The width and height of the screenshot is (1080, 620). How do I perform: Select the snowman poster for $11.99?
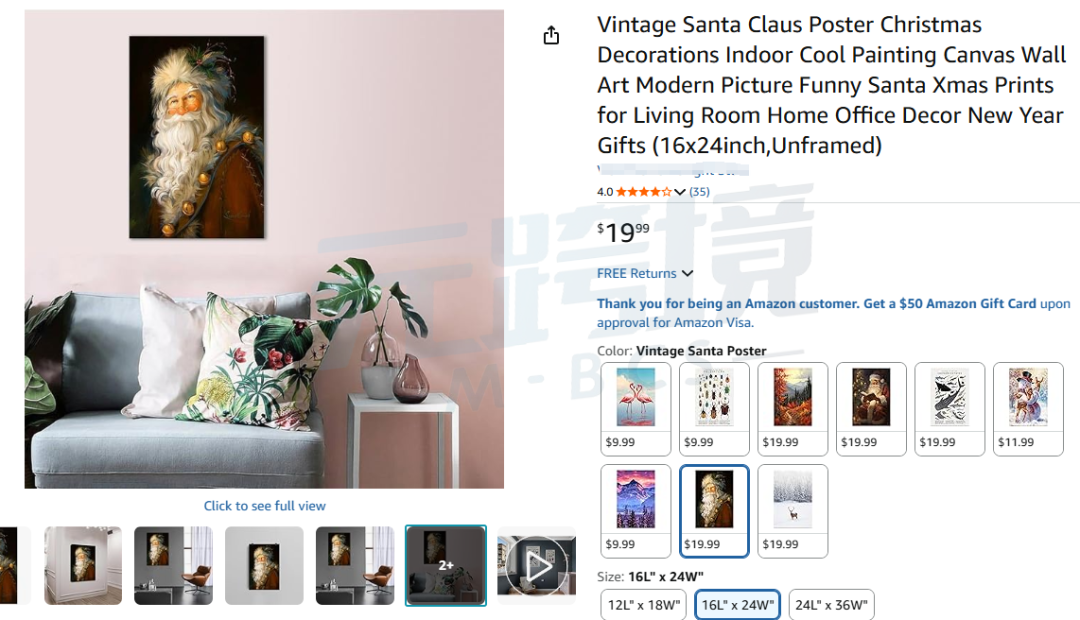(1028, 409)
